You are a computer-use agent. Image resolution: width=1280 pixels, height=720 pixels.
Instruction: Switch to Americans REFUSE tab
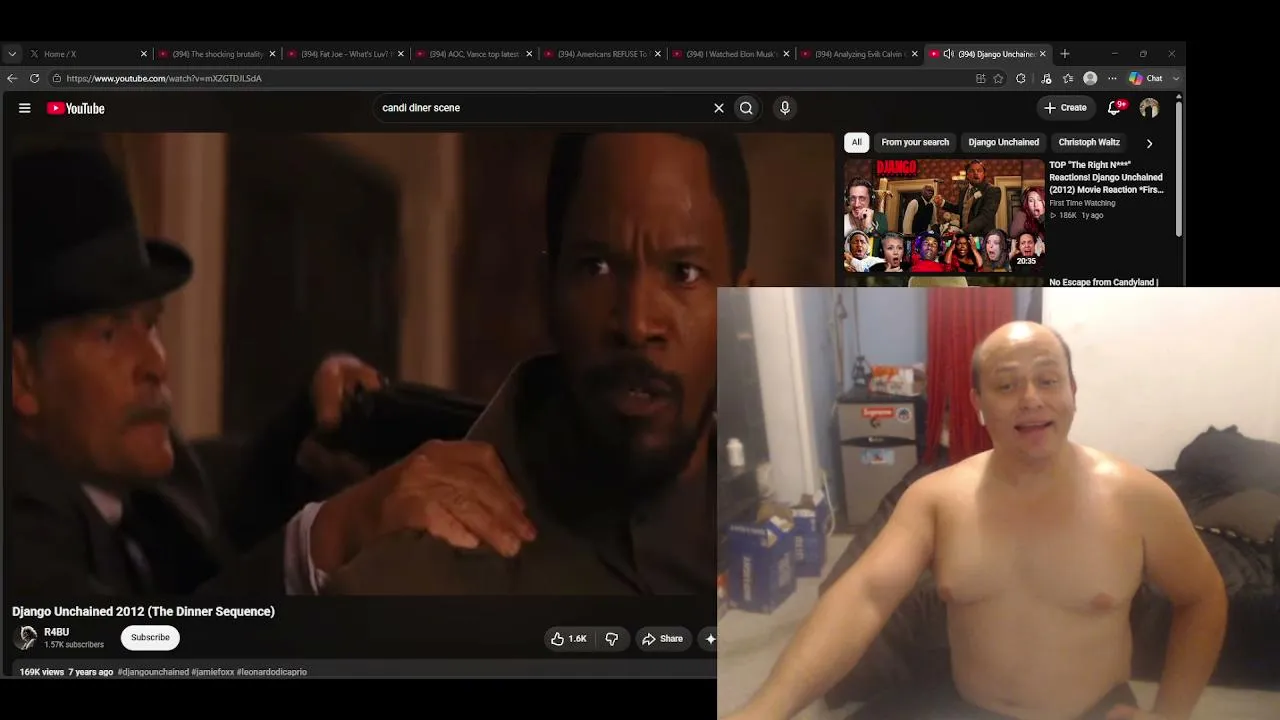click(x=603, y=54)
